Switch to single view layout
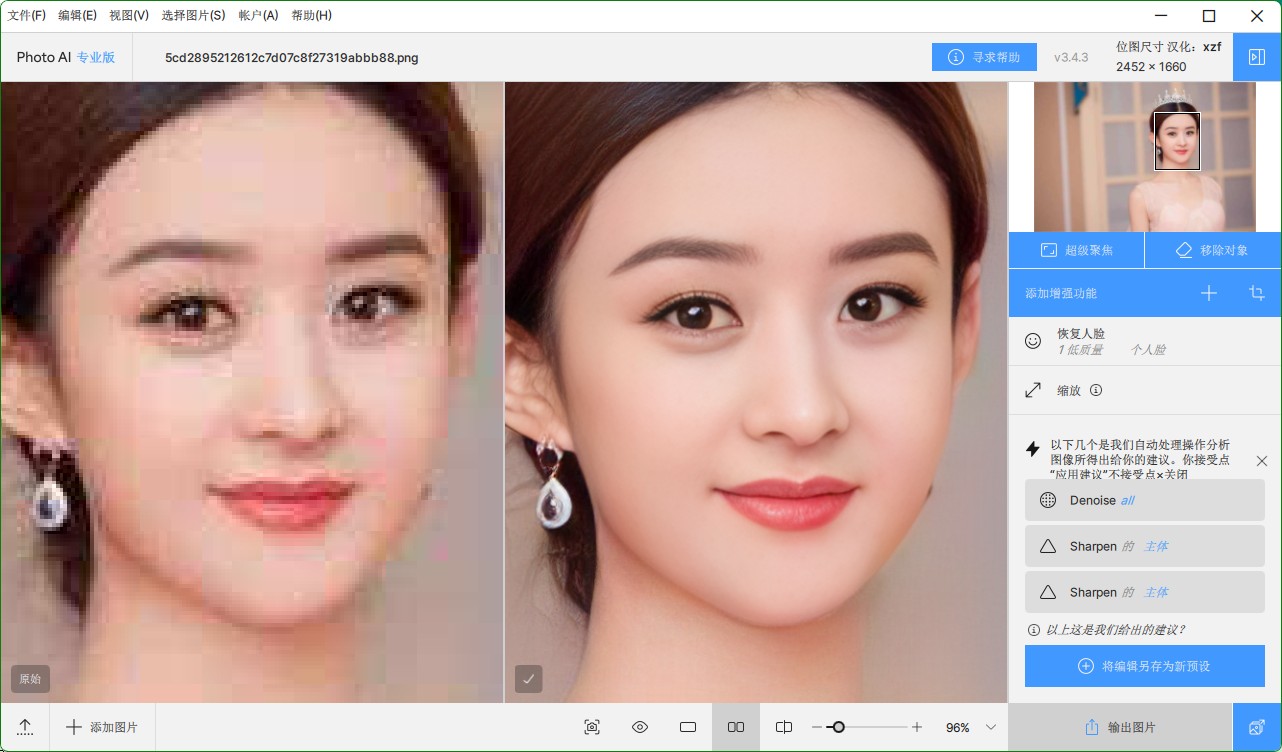This screenshot has width=1282, height=752. click(x=688, y=727)
